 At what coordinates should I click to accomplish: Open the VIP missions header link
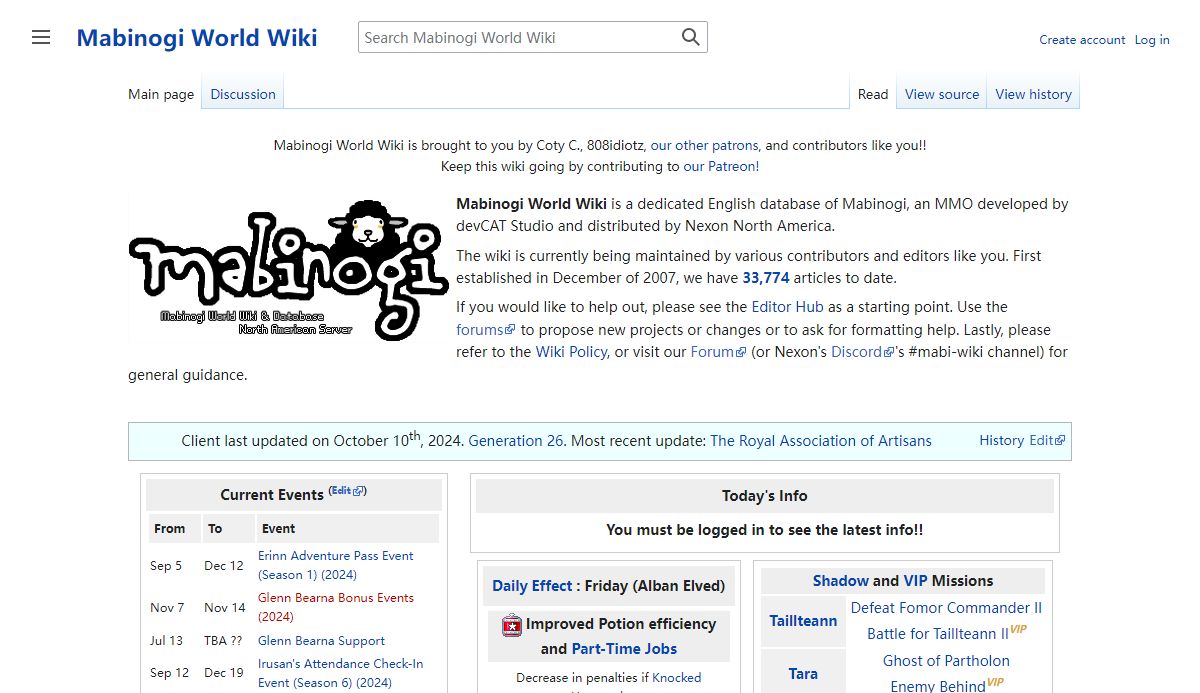pos(915,581)
